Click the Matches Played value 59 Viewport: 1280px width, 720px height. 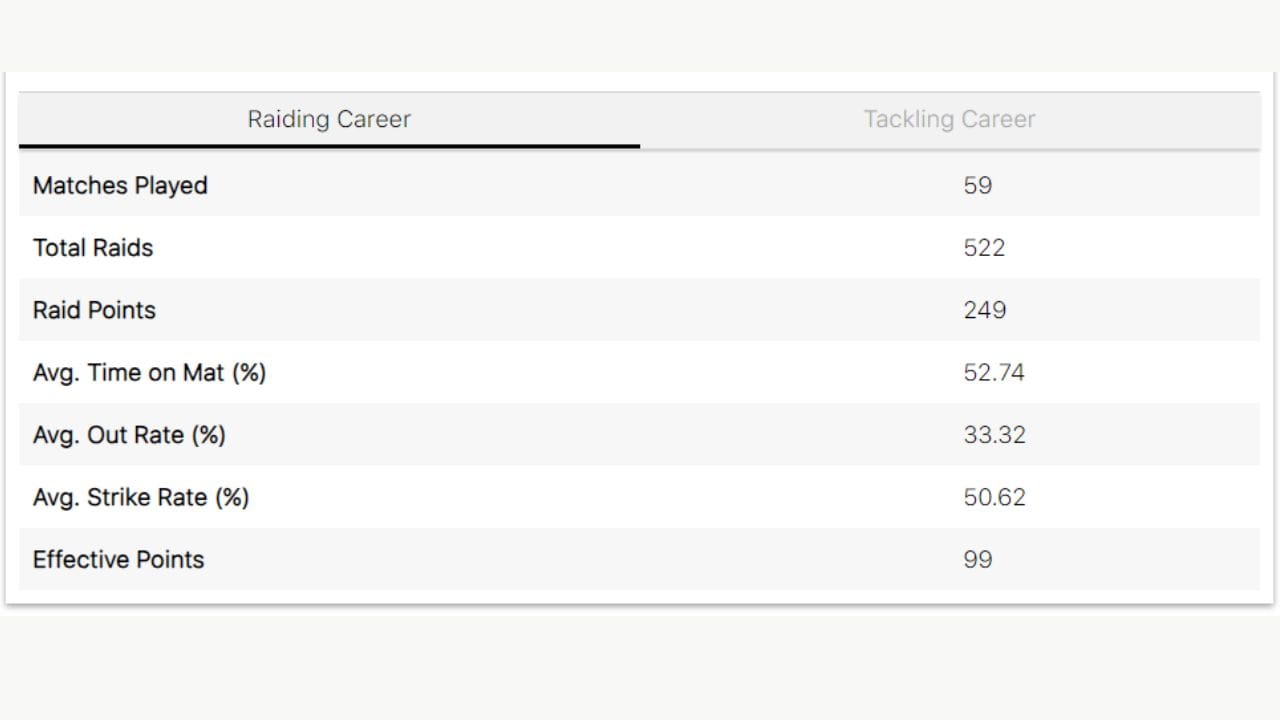978,186
